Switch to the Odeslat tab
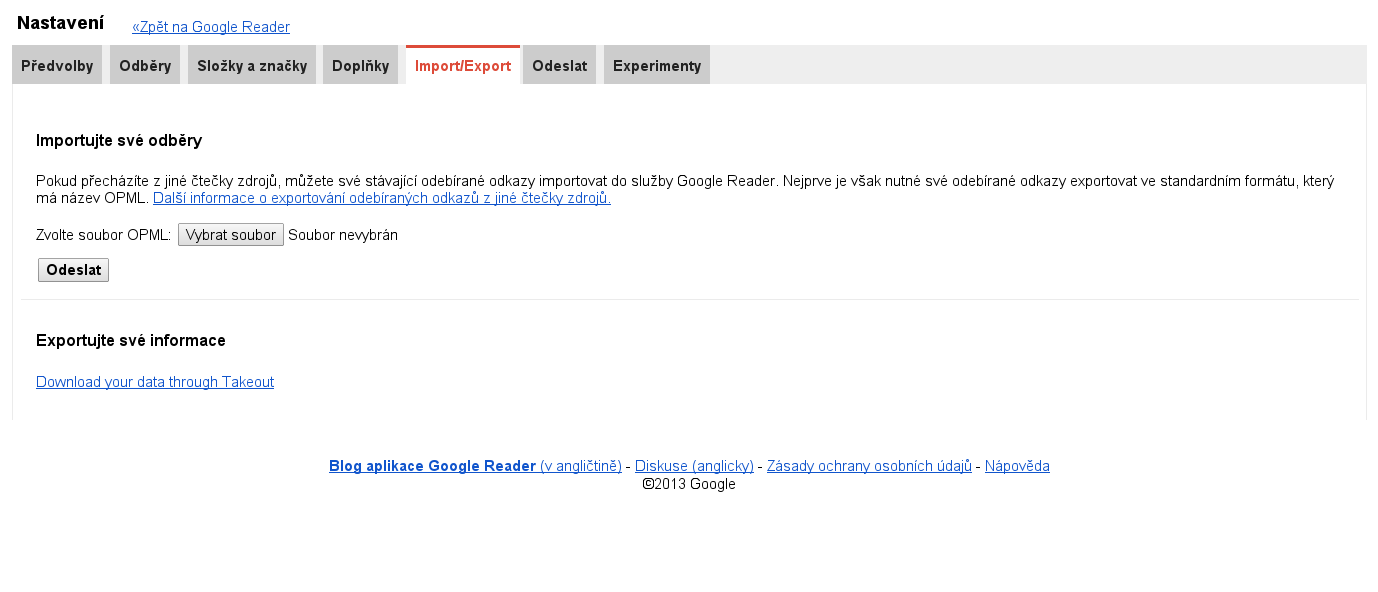Screen dimensions: 1378x592 [x=560, y=66]
